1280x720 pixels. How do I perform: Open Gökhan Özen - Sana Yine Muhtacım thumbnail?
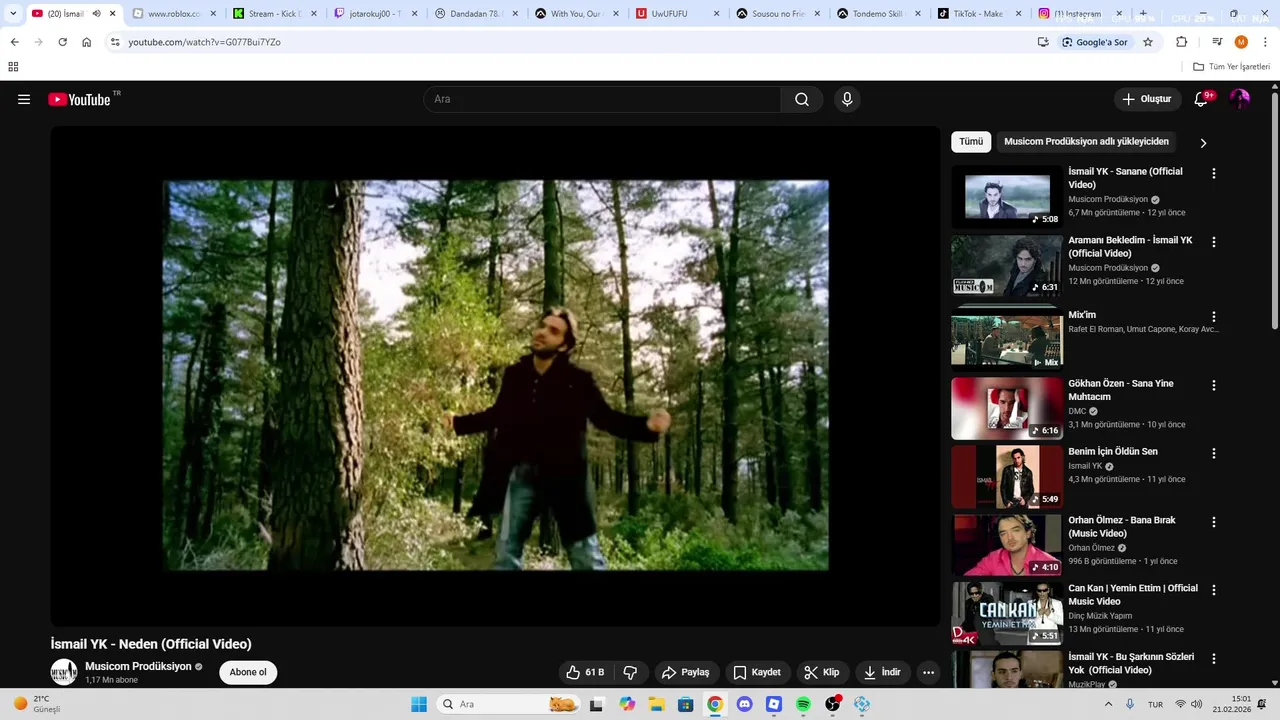click(x=1007, y=408)
